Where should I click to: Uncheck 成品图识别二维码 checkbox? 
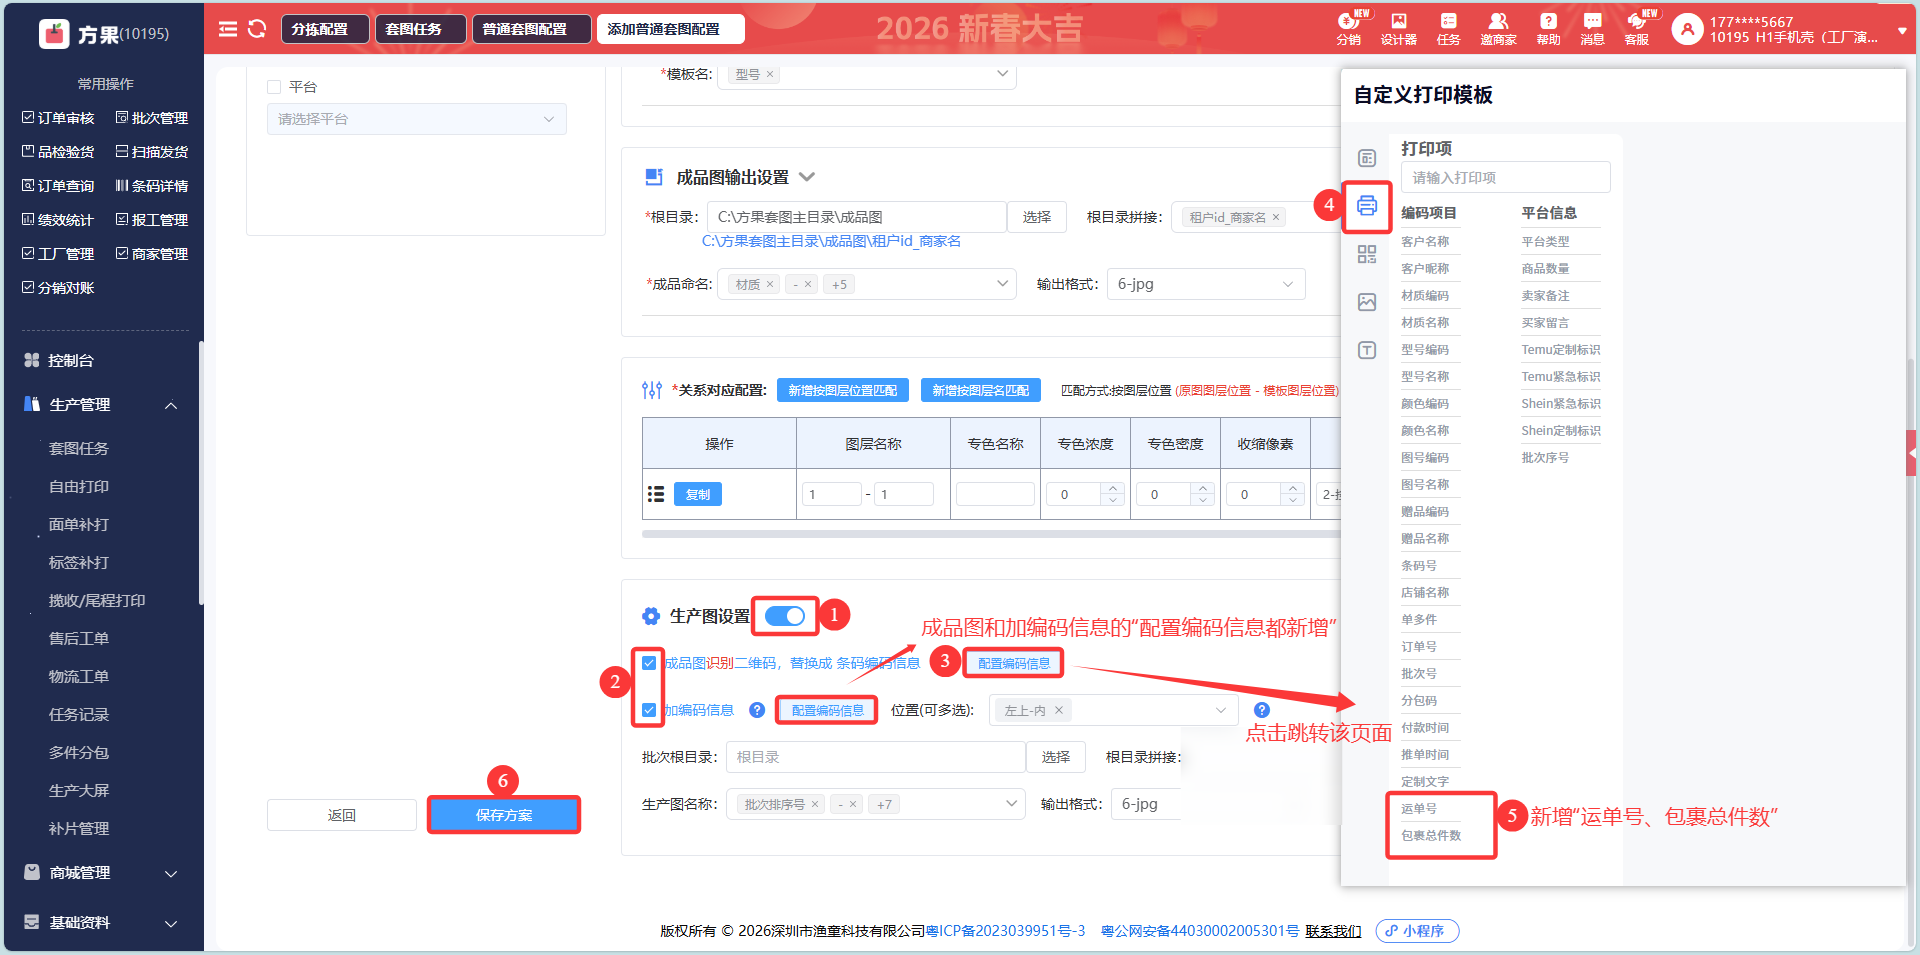[x=649, y=663]
